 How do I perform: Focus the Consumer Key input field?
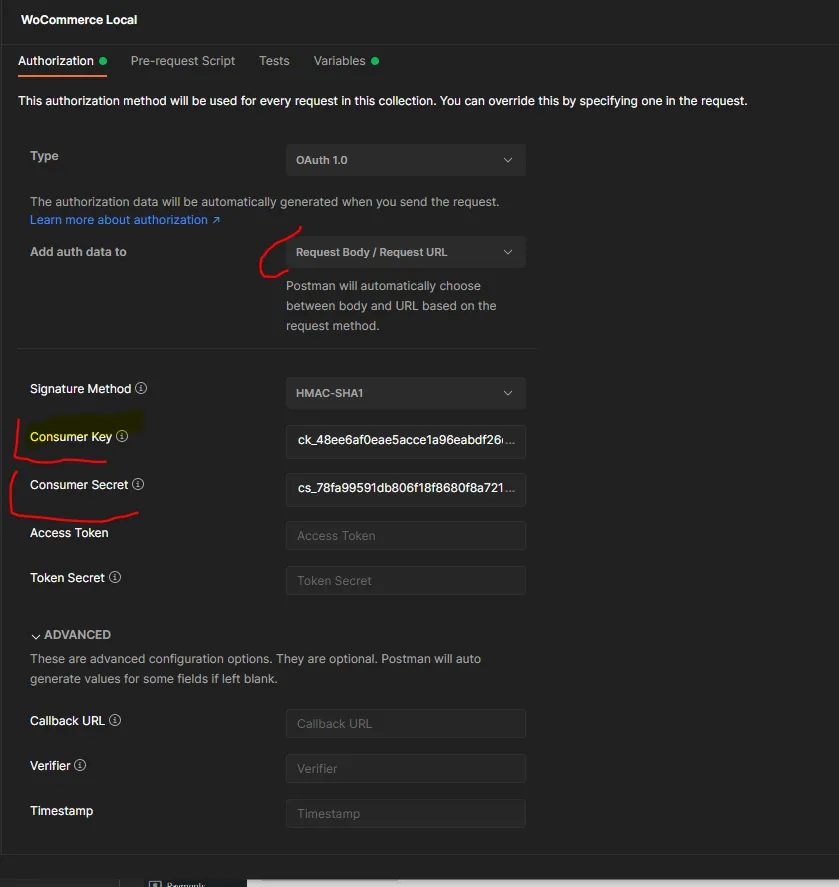tap(406, 441)
